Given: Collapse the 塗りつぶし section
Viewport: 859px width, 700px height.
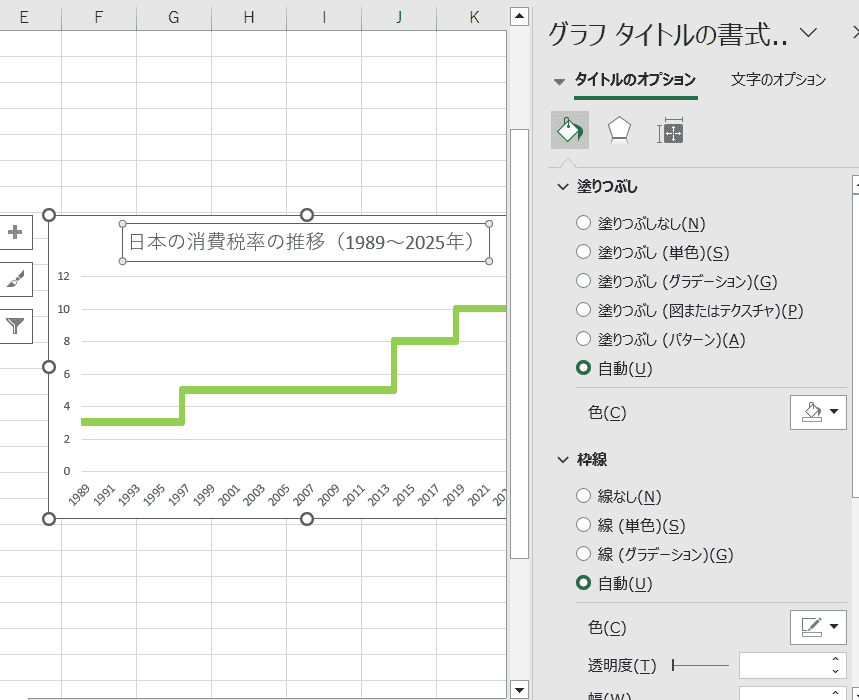Looking at the screenshot, I should pyautogui.click(x=563, y=187).
